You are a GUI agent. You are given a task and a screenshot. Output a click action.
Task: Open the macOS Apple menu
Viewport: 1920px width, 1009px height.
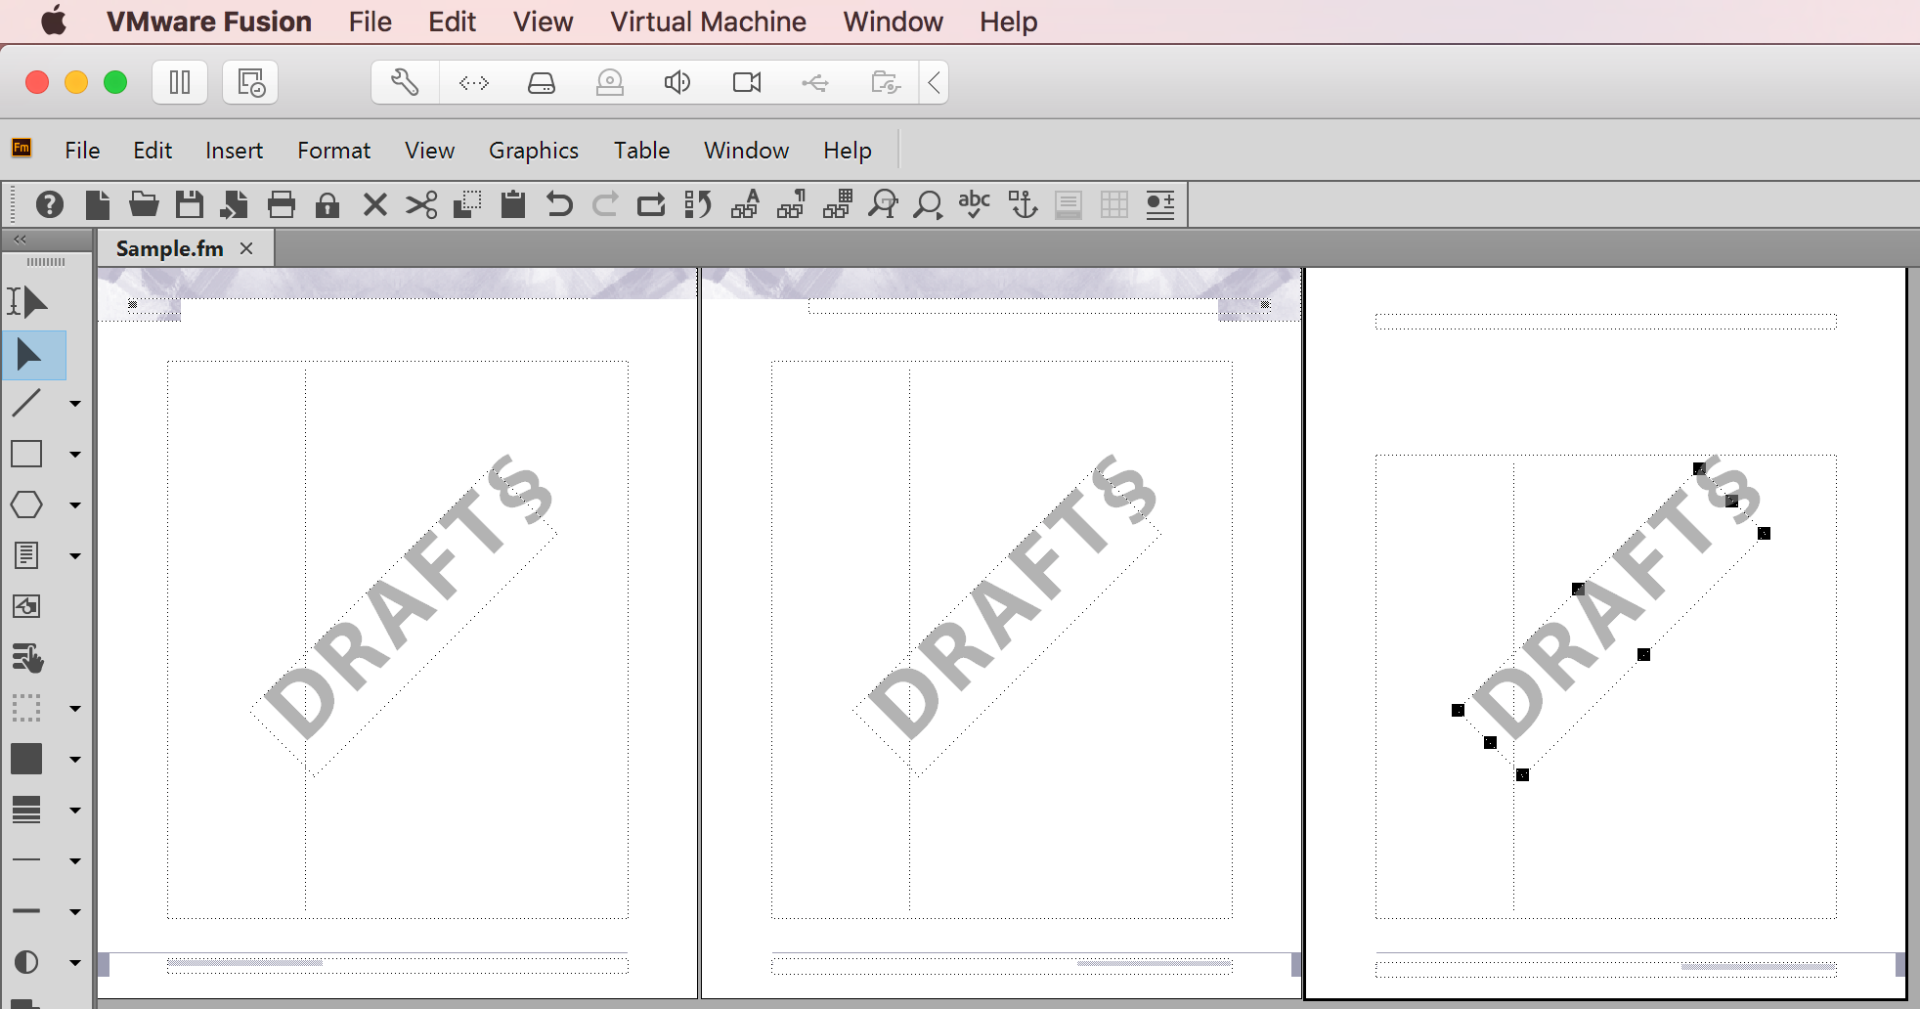[54, 21]
